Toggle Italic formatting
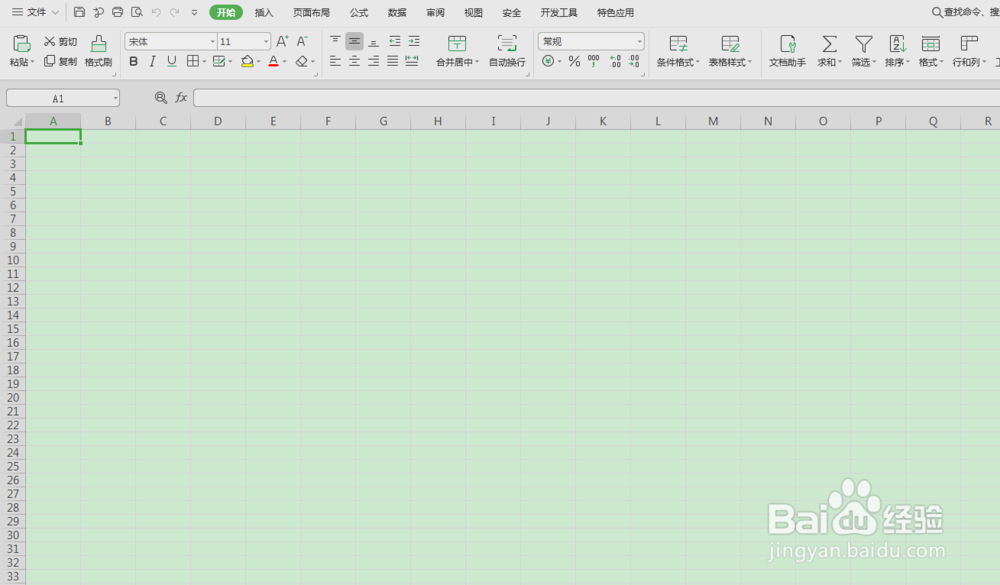The image size is (1000, 585). (x=152, y=61)
